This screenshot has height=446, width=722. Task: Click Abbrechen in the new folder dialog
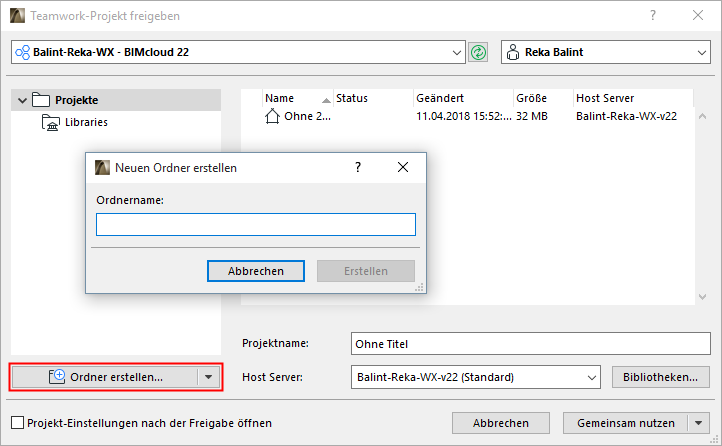(x=256, y=271)
